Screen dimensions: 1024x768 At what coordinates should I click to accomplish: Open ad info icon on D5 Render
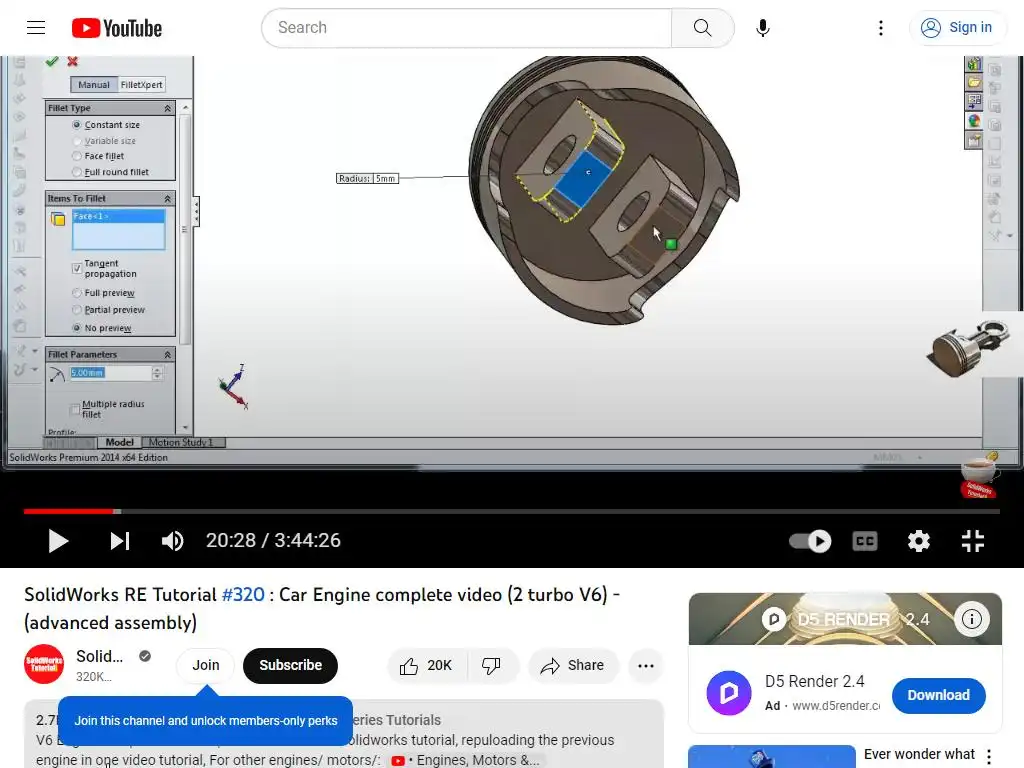971,618
